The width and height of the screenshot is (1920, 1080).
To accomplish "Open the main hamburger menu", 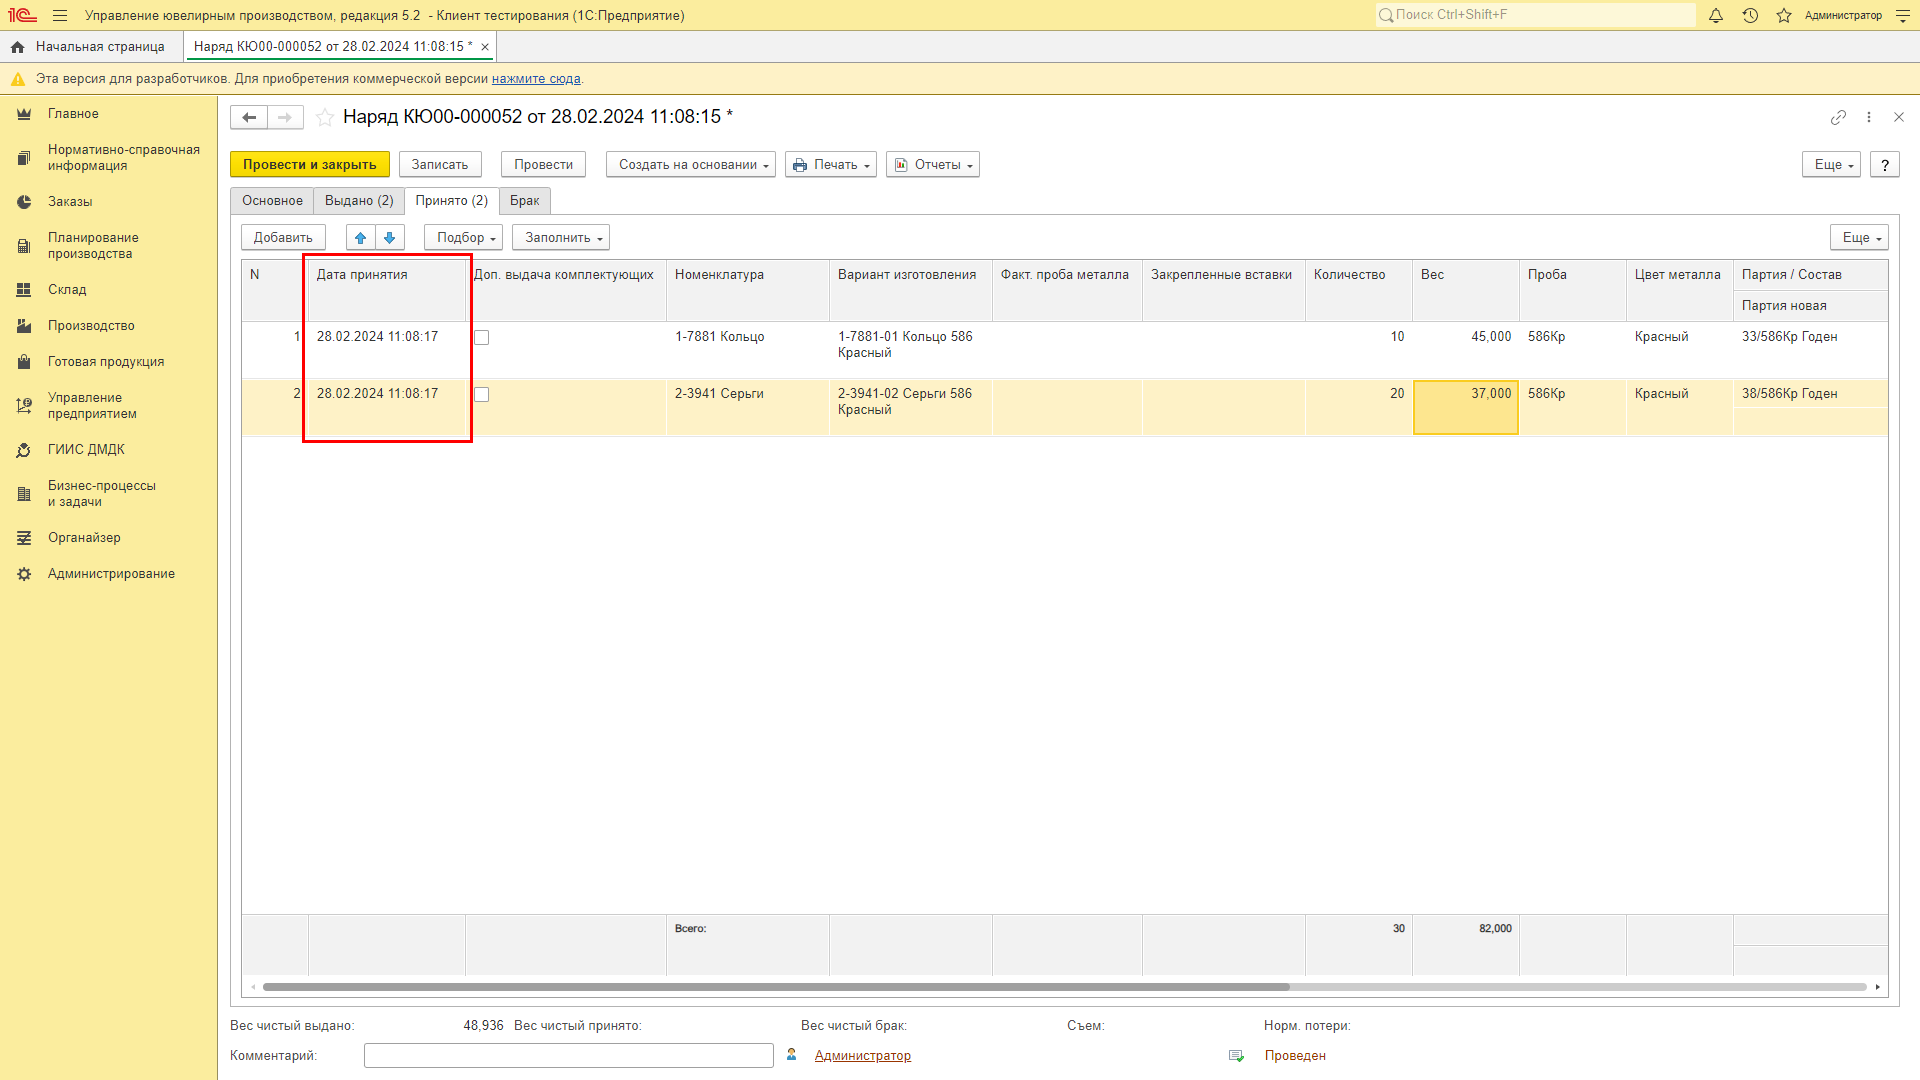I will 60,16.
